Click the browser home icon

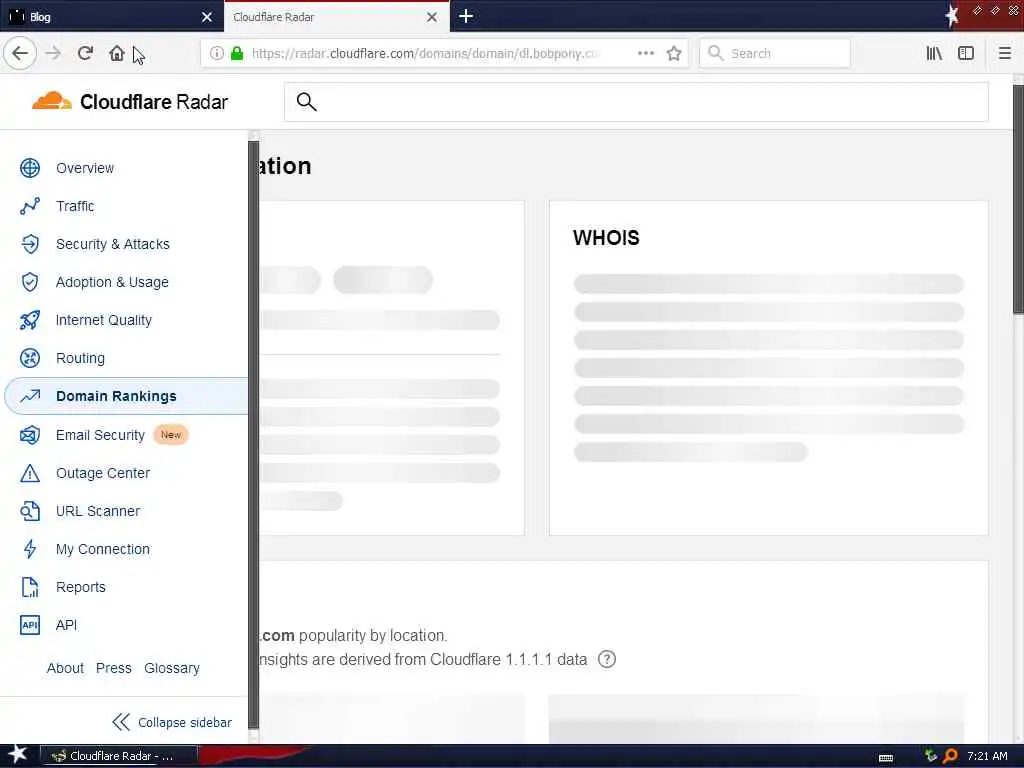point(116,53)
